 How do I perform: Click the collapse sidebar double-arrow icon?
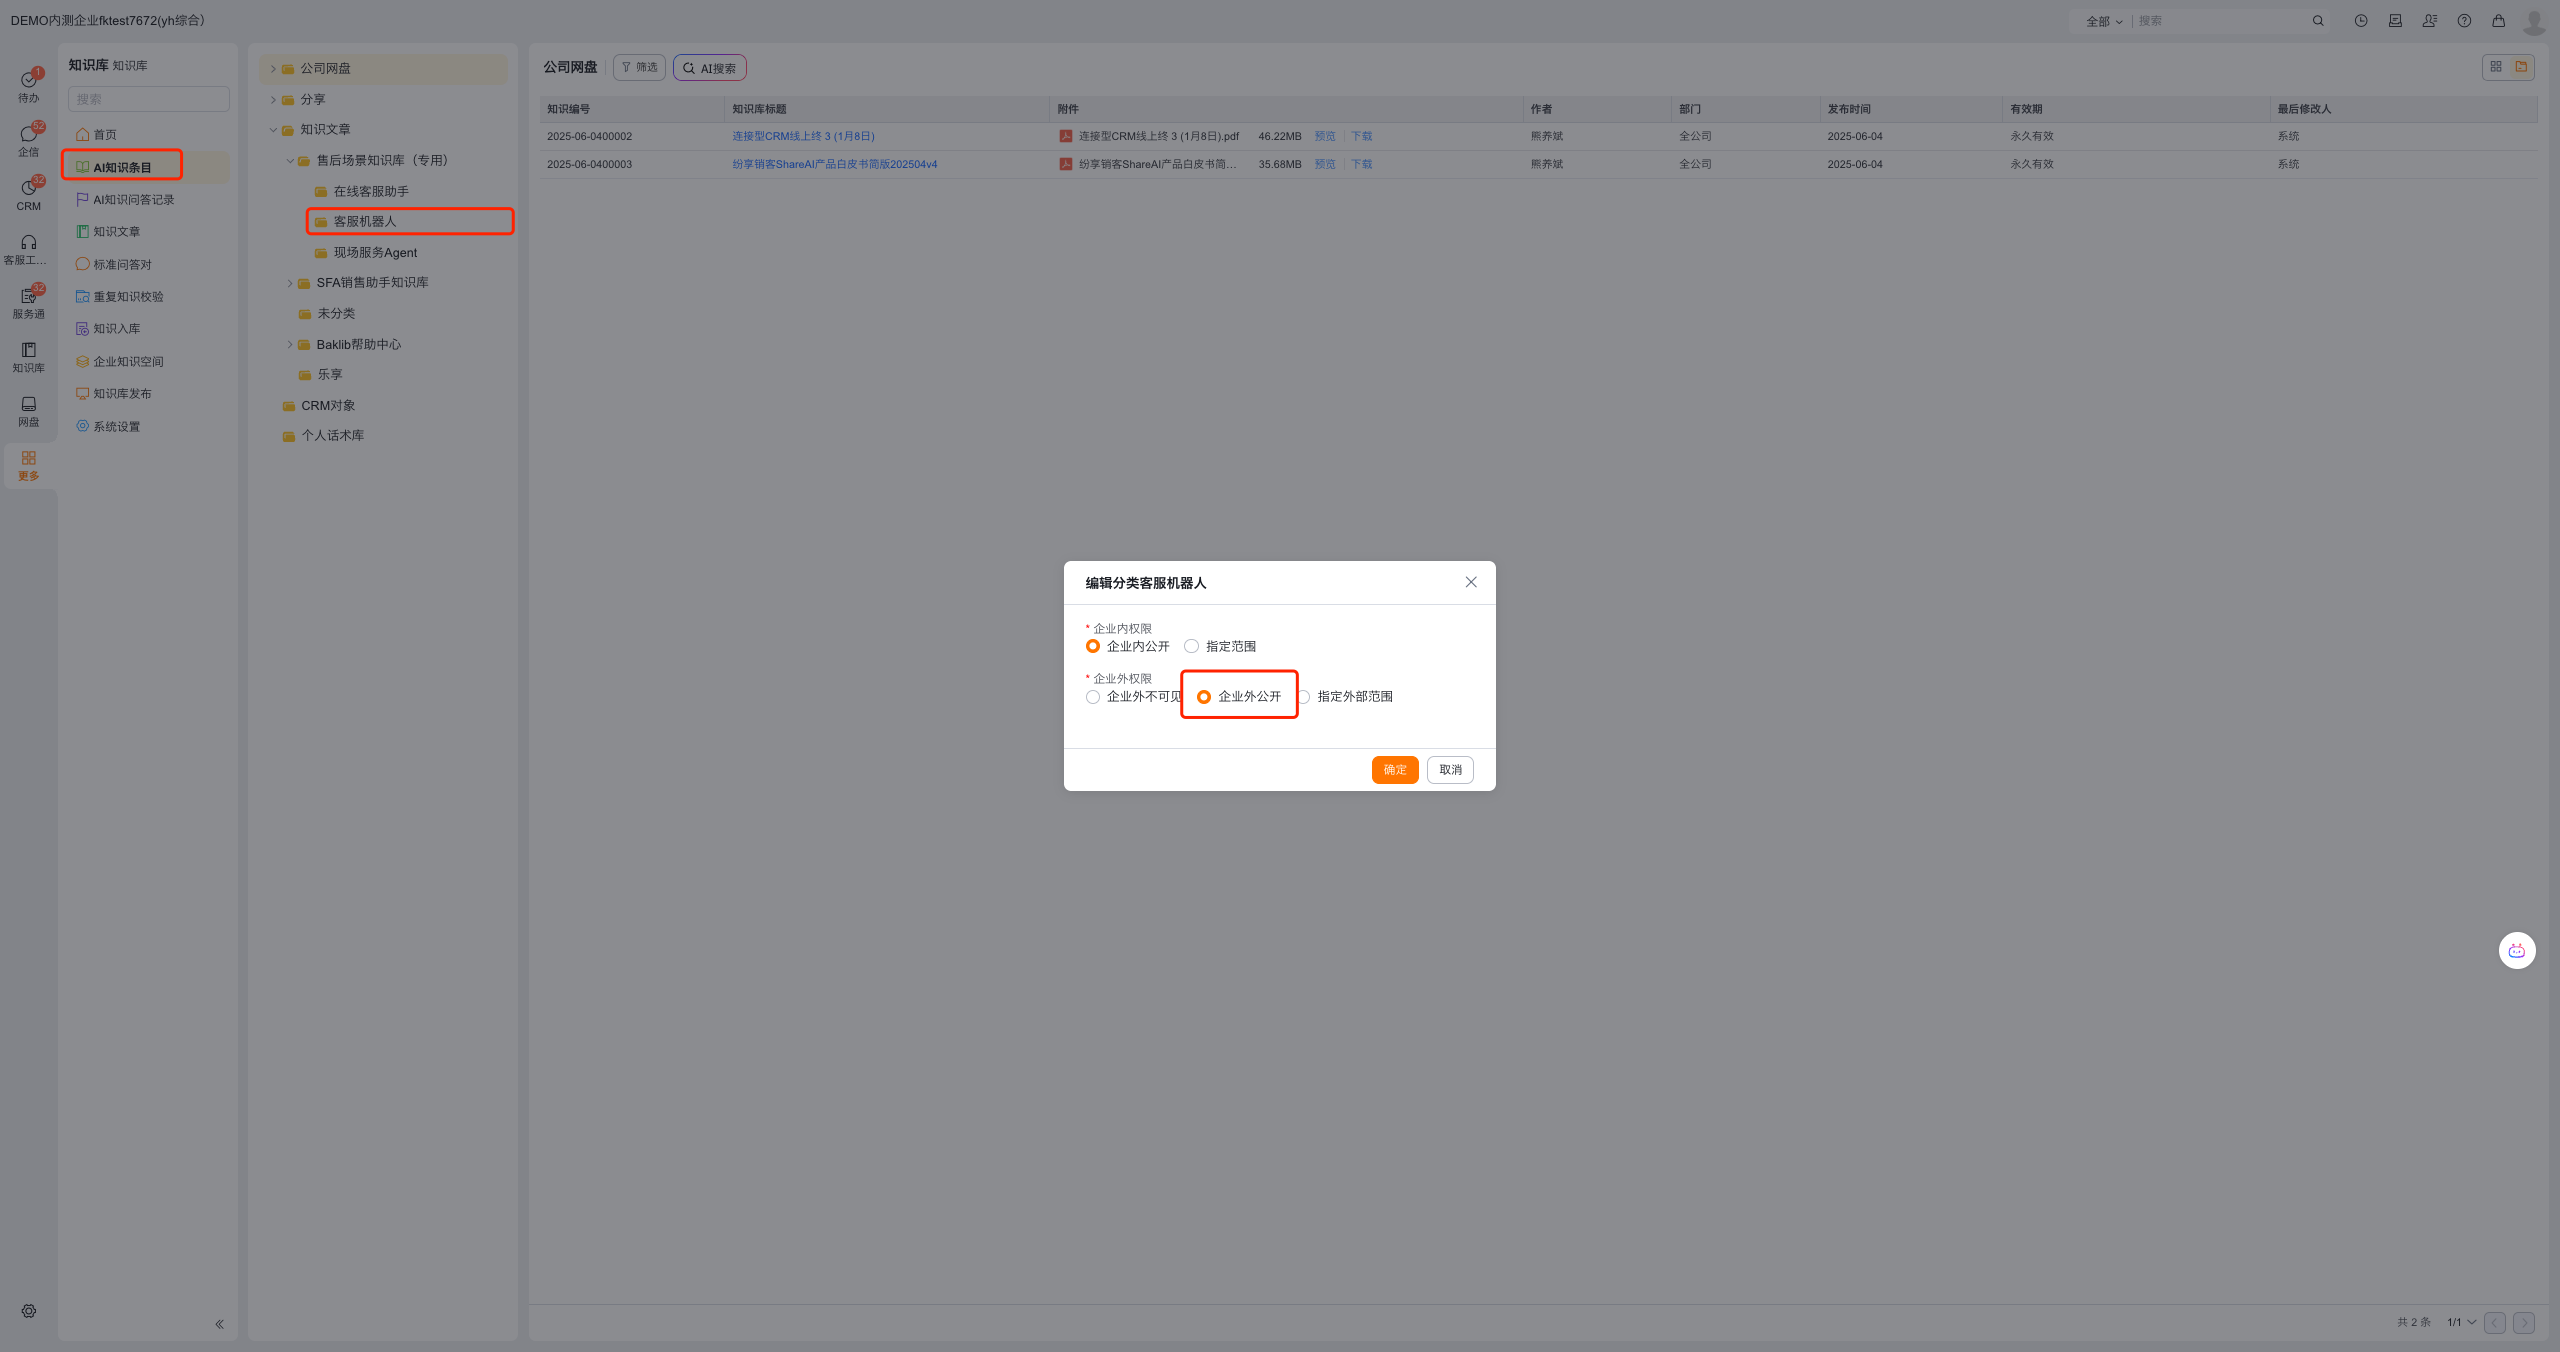pyautogui.click(x=219, y=1324)
